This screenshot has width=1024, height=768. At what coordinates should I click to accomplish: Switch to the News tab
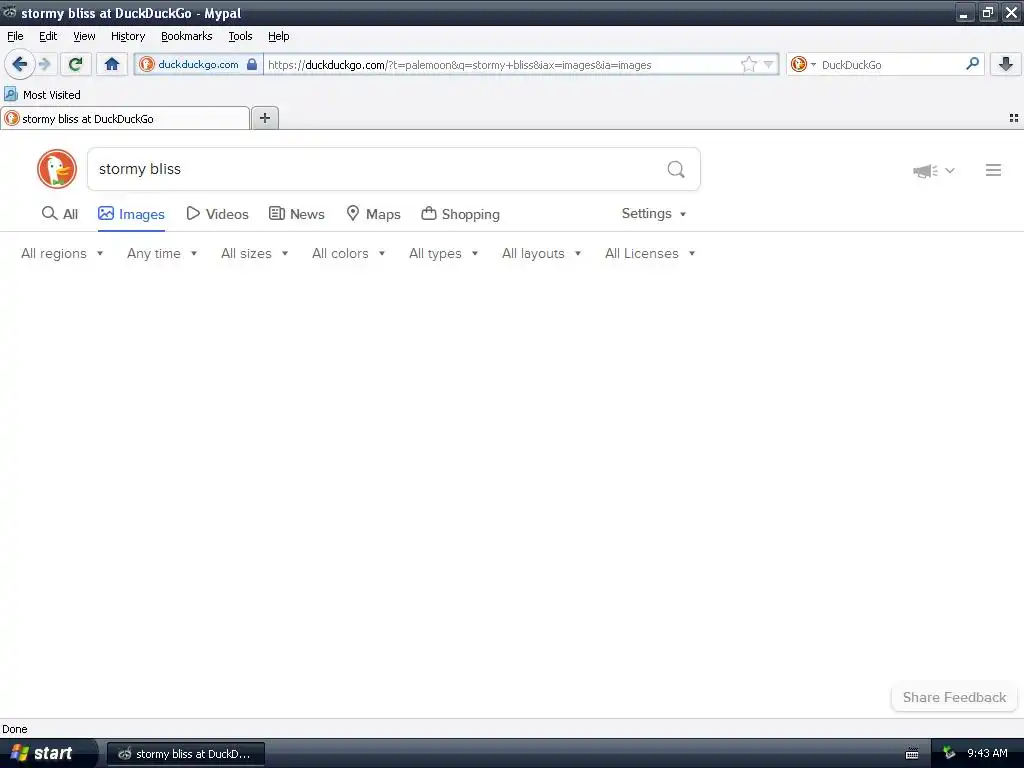pos(297,214)
